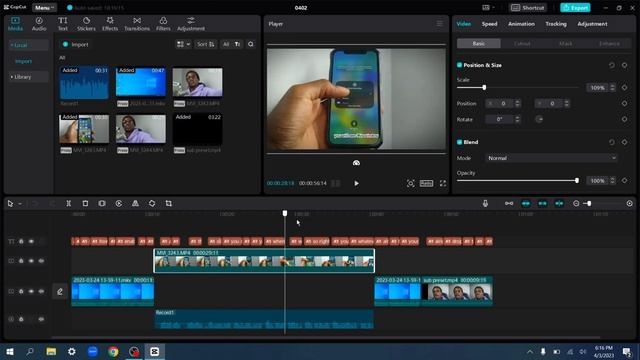Click the timeline zoom slider handle
The width and height of the screenshot is (640, 360).
[589, 203]
